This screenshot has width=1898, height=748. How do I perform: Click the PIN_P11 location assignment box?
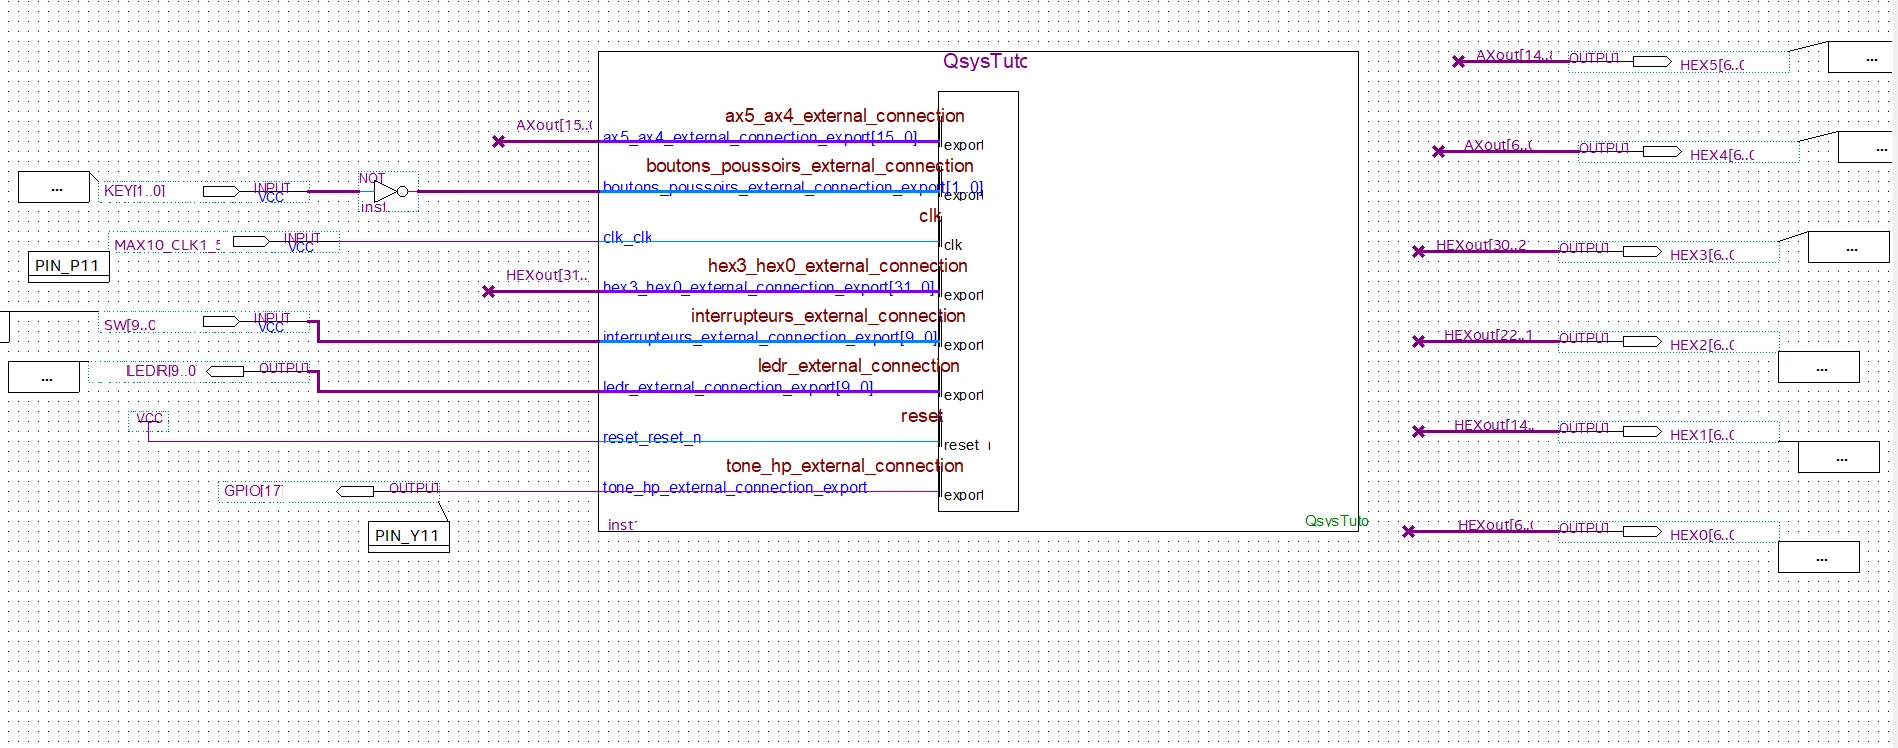(68, 266)
